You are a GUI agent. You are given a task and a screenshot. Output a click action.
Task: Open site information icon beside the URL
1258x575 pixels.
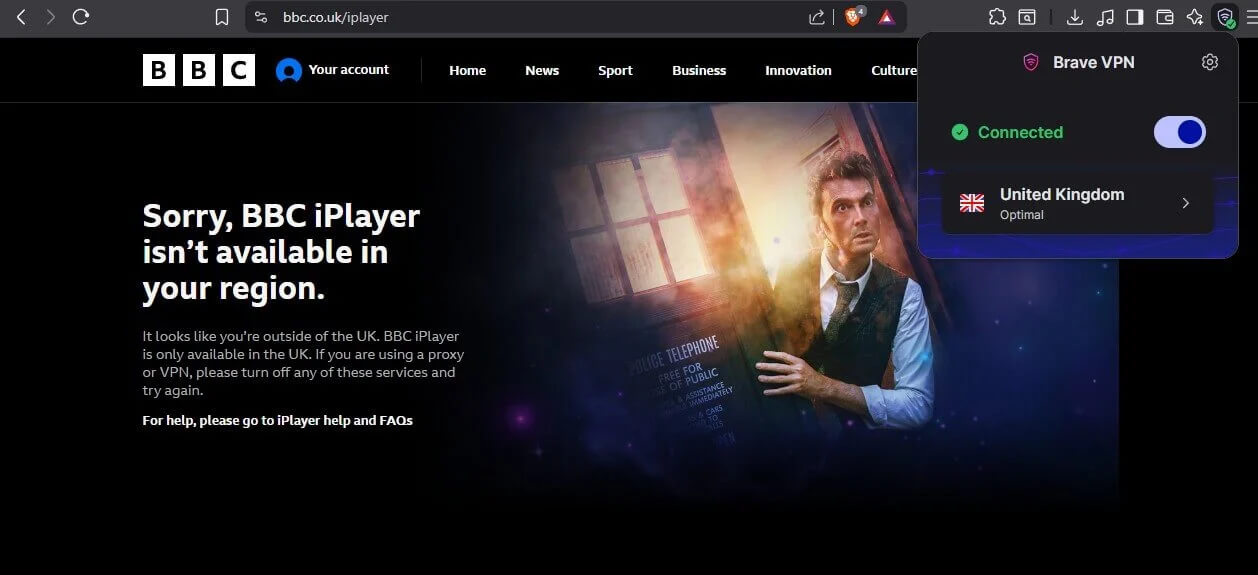(261, 17)
